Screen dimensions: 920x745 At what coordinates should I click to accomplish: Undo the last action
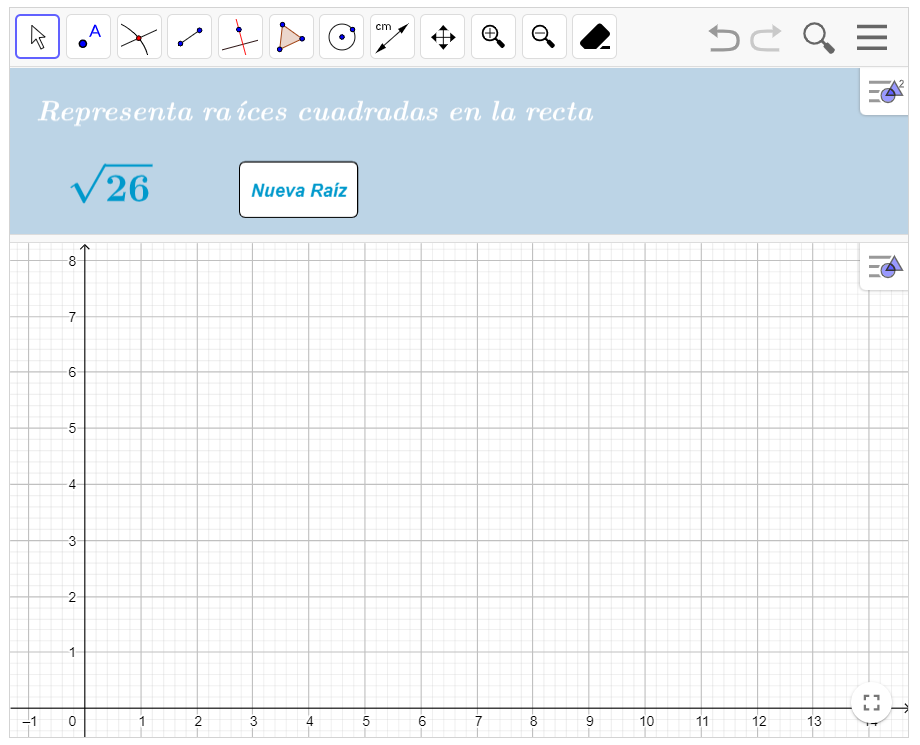tap(723, 38)
